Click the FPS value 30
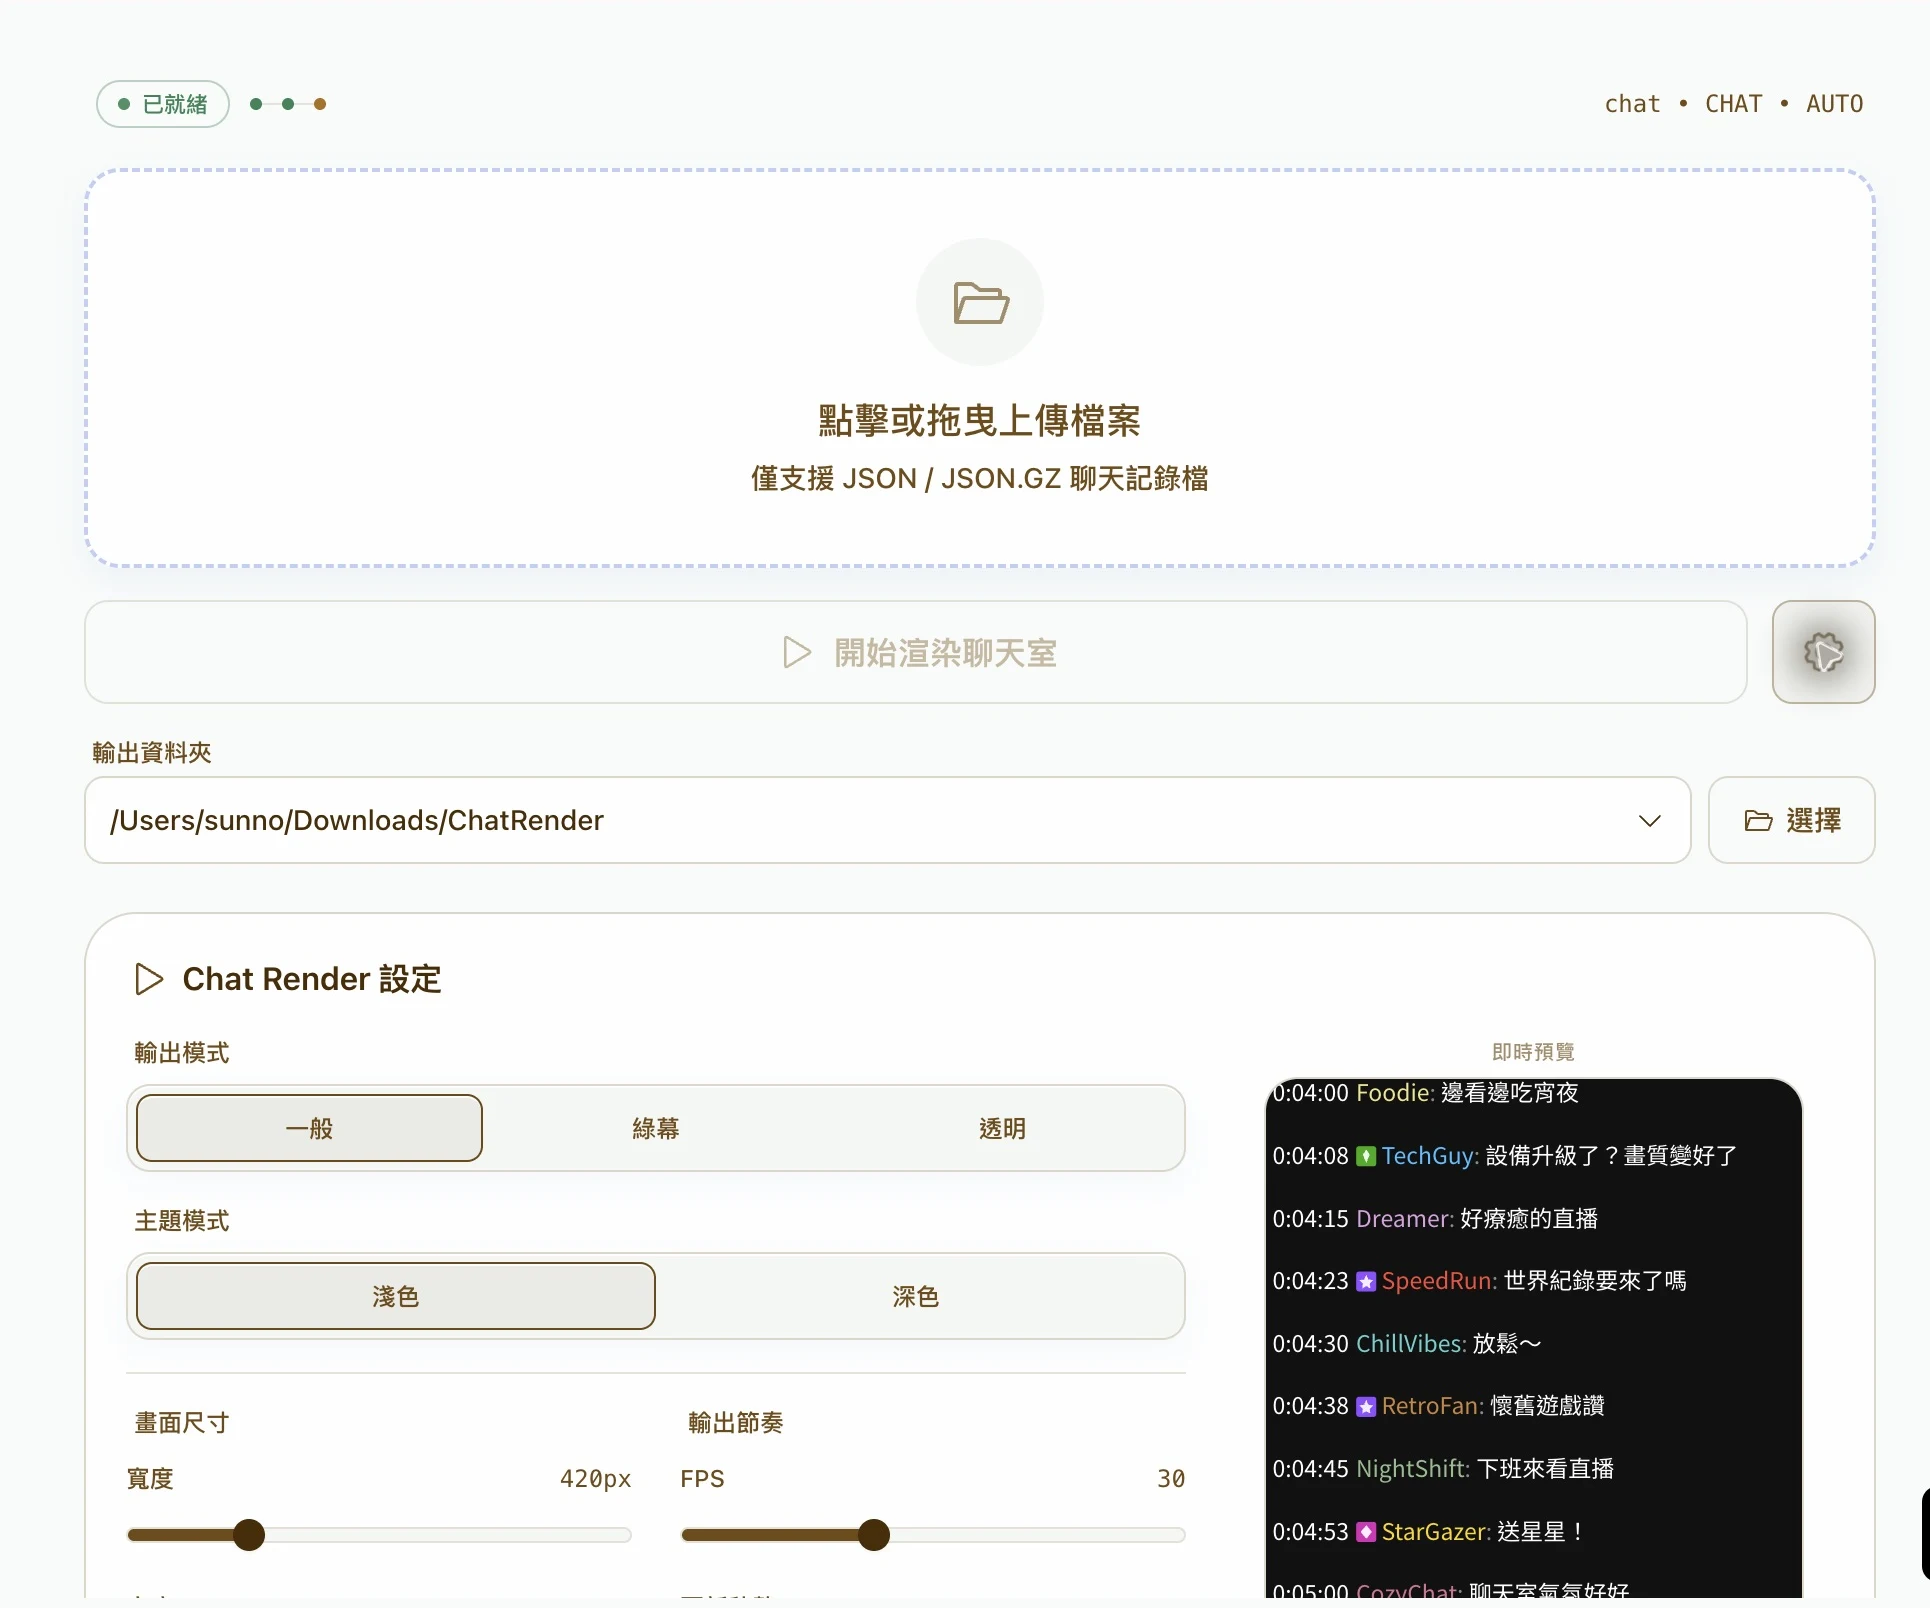The width and height of the screenshot is (1930, 1608). [1171, 1479]
